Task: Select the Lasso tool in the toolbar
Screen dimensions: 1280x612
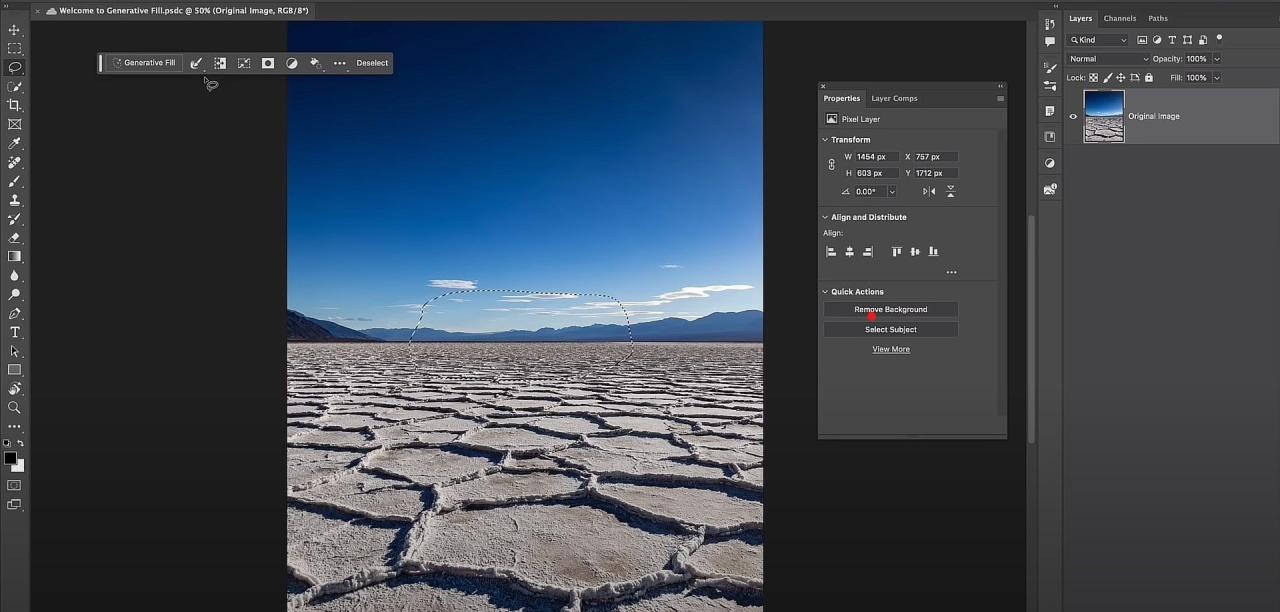Action: (14, 67)
